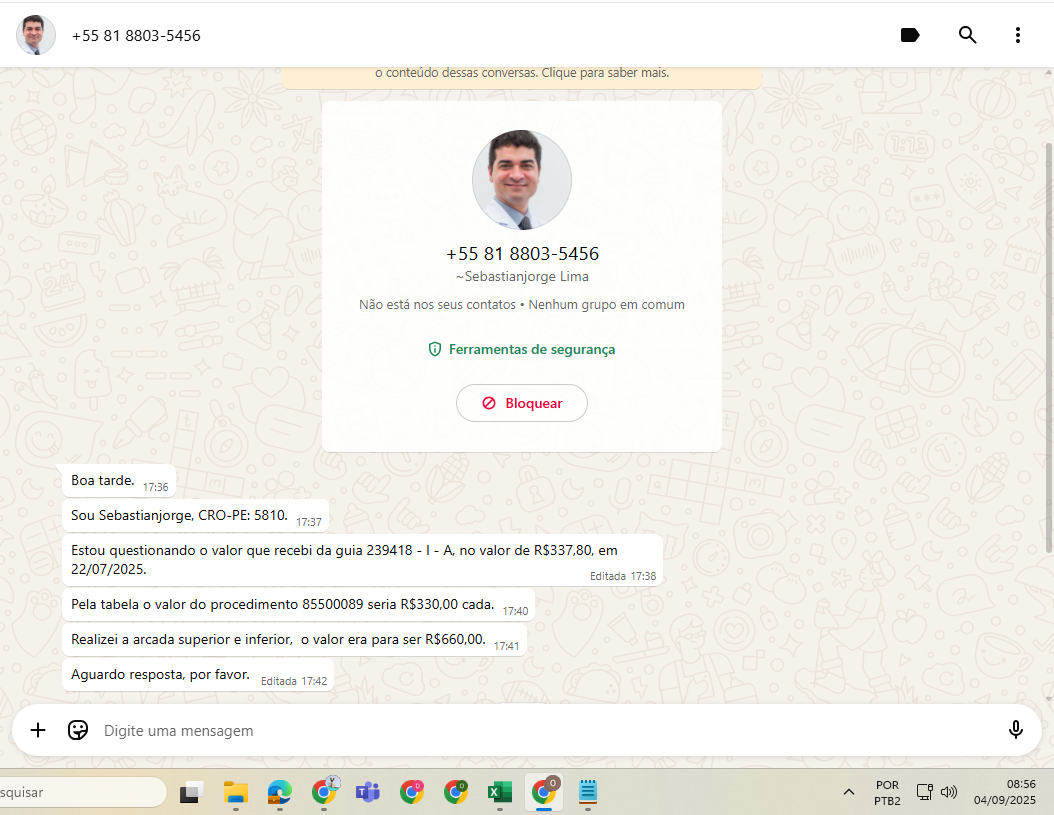Screen dimensions: 1054x815
Task: Open Microsoft Teams from the taskbar
Action: [368, 793]
